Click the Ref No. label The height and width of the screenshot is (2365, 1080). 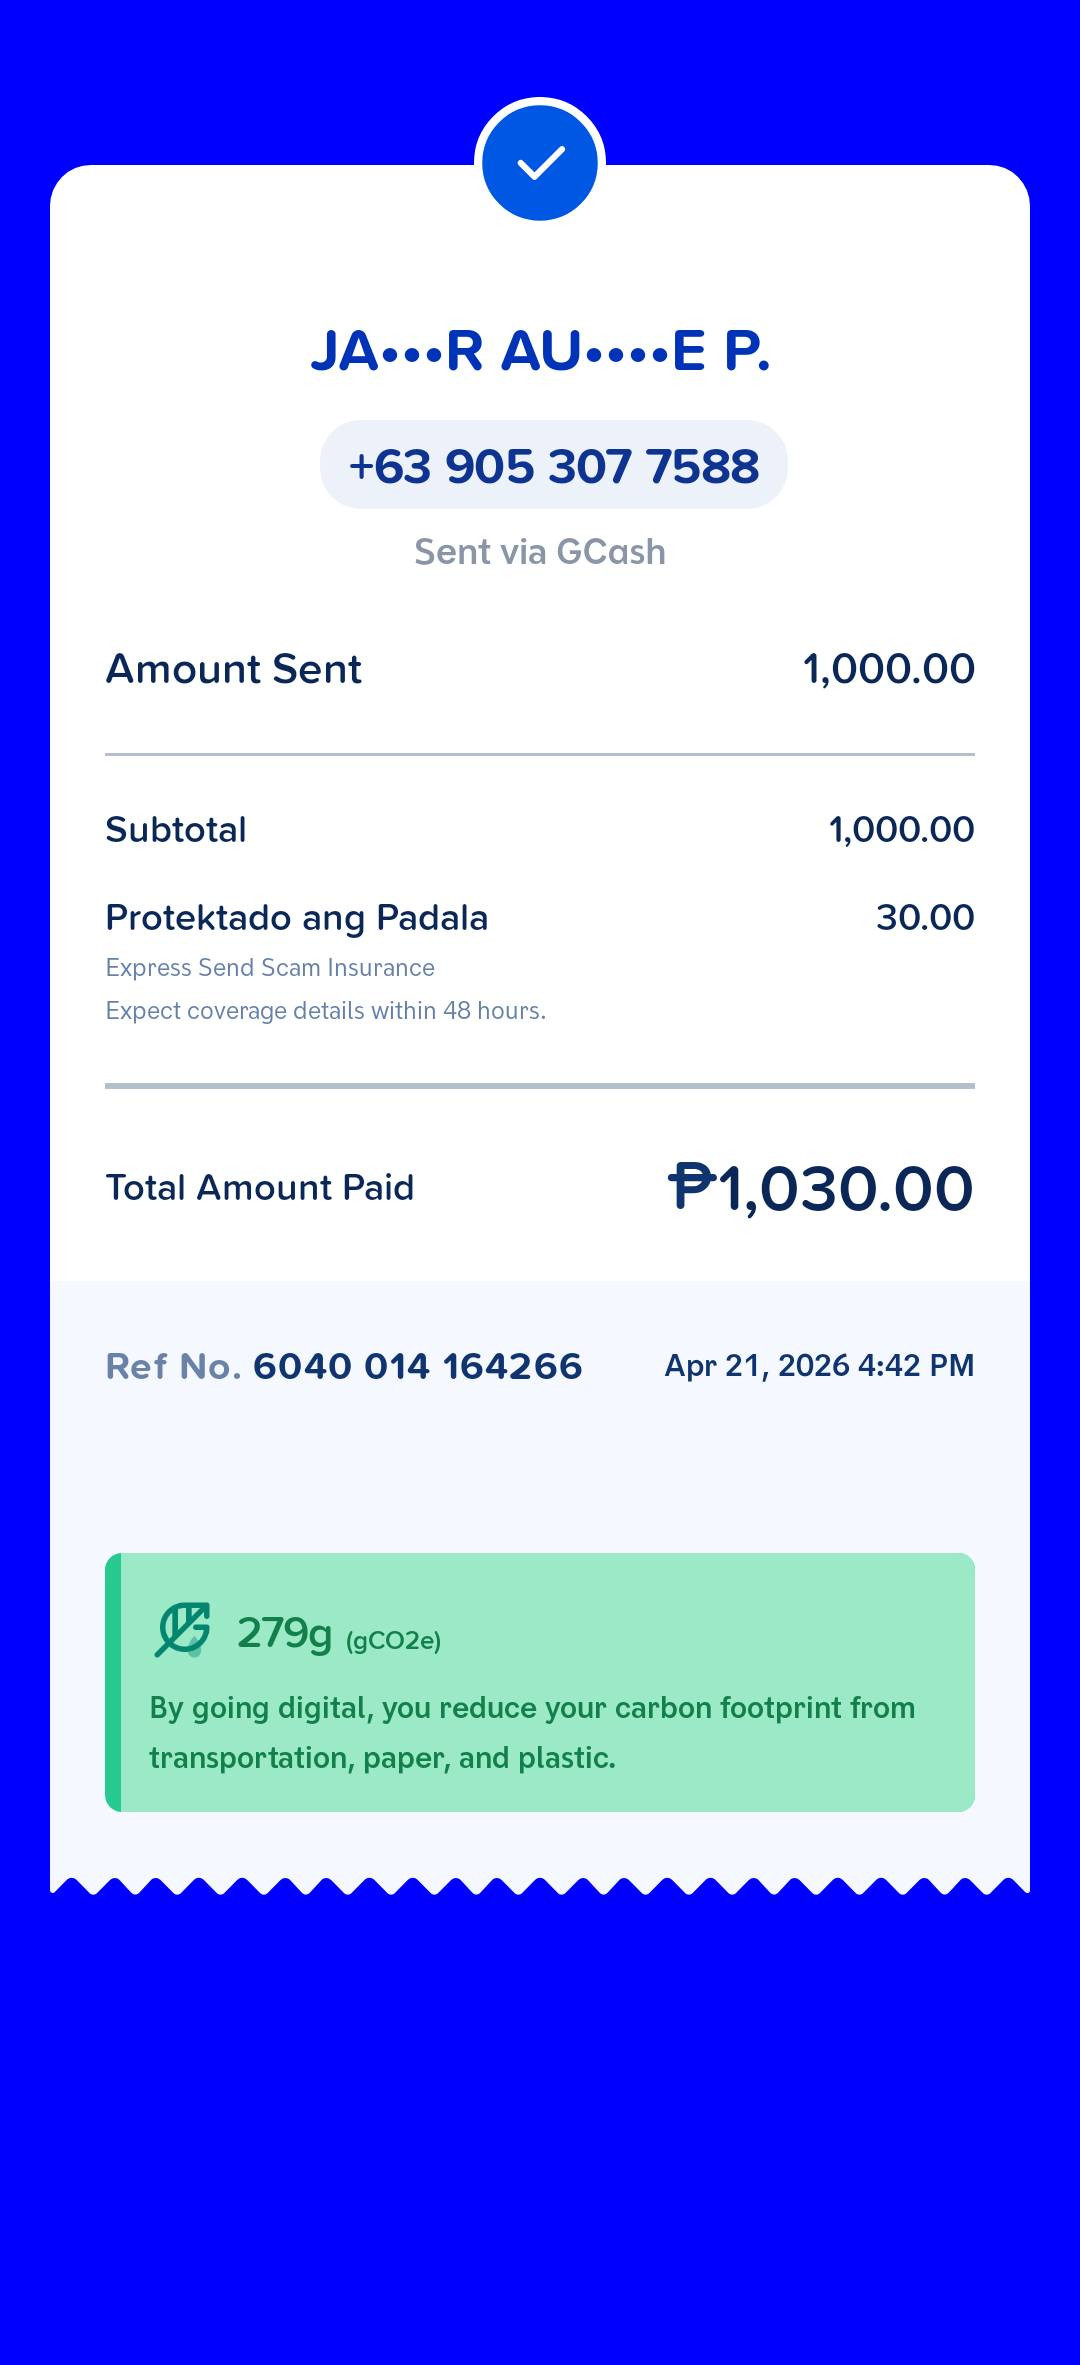(174, 1366)
